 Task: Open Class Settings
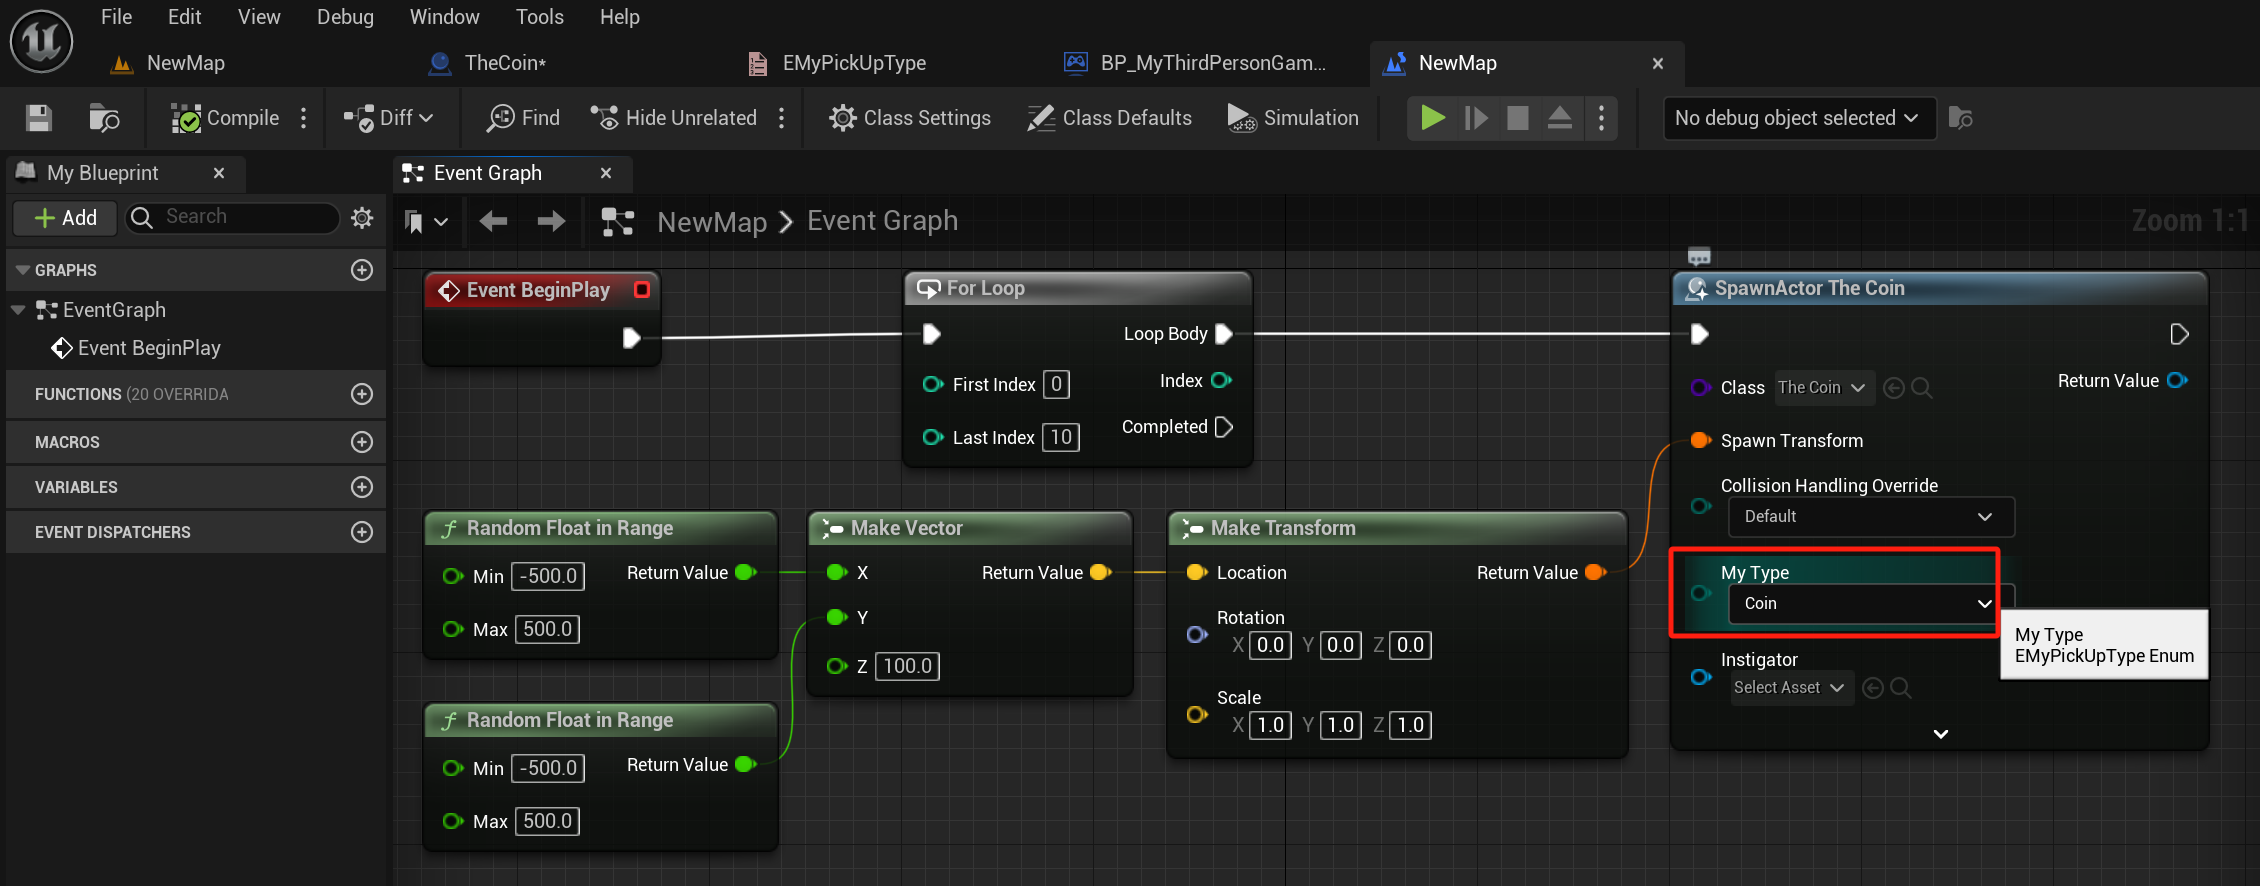pyautogui.click(x=910, y=118)
